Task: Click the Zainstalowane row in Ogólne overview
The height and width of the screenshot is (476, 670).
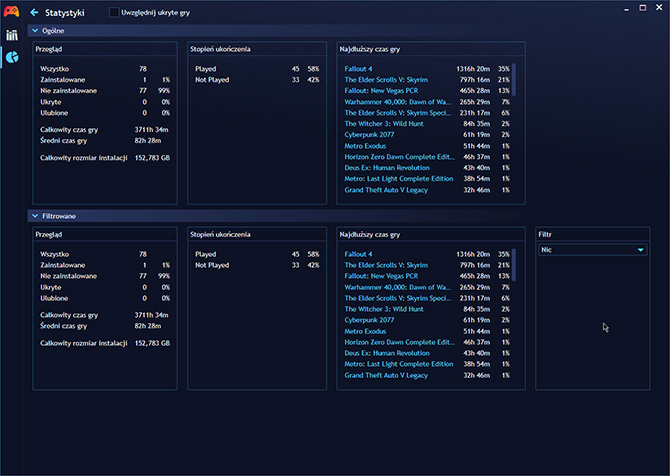Action: coord(105,80)
